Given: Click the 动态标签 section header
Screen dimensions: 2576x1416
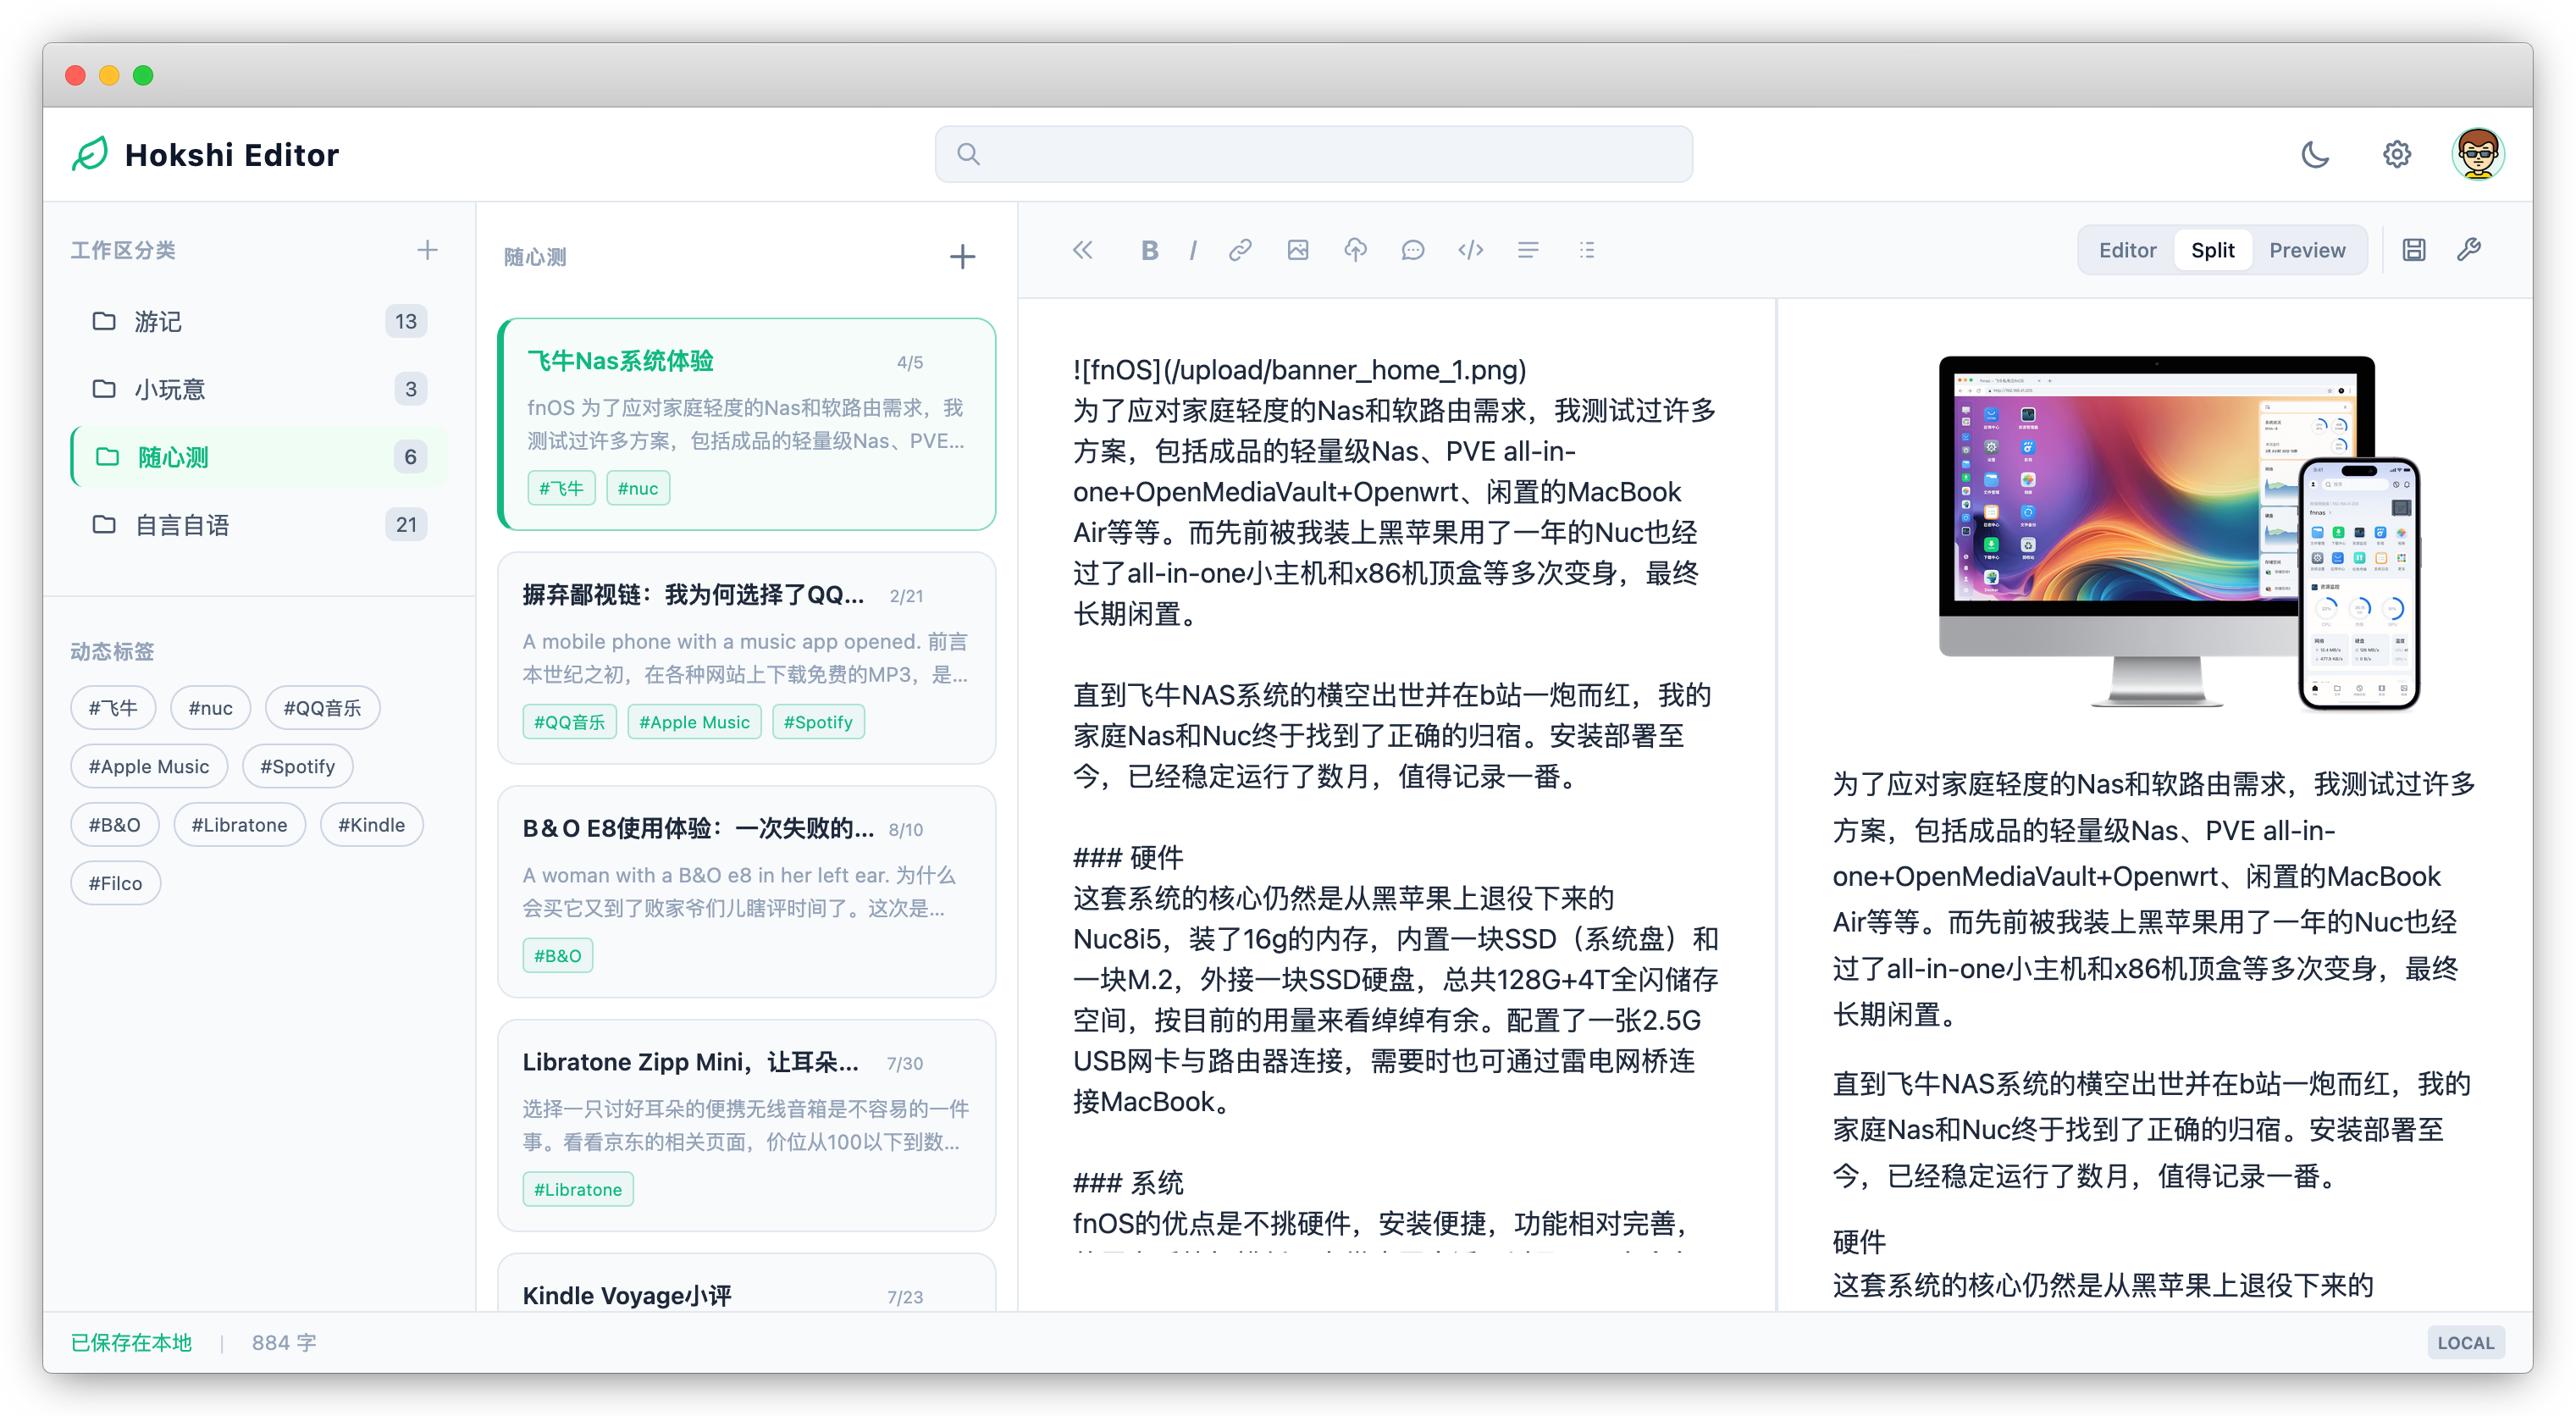Looking at the screenshot, I should 112,652.
